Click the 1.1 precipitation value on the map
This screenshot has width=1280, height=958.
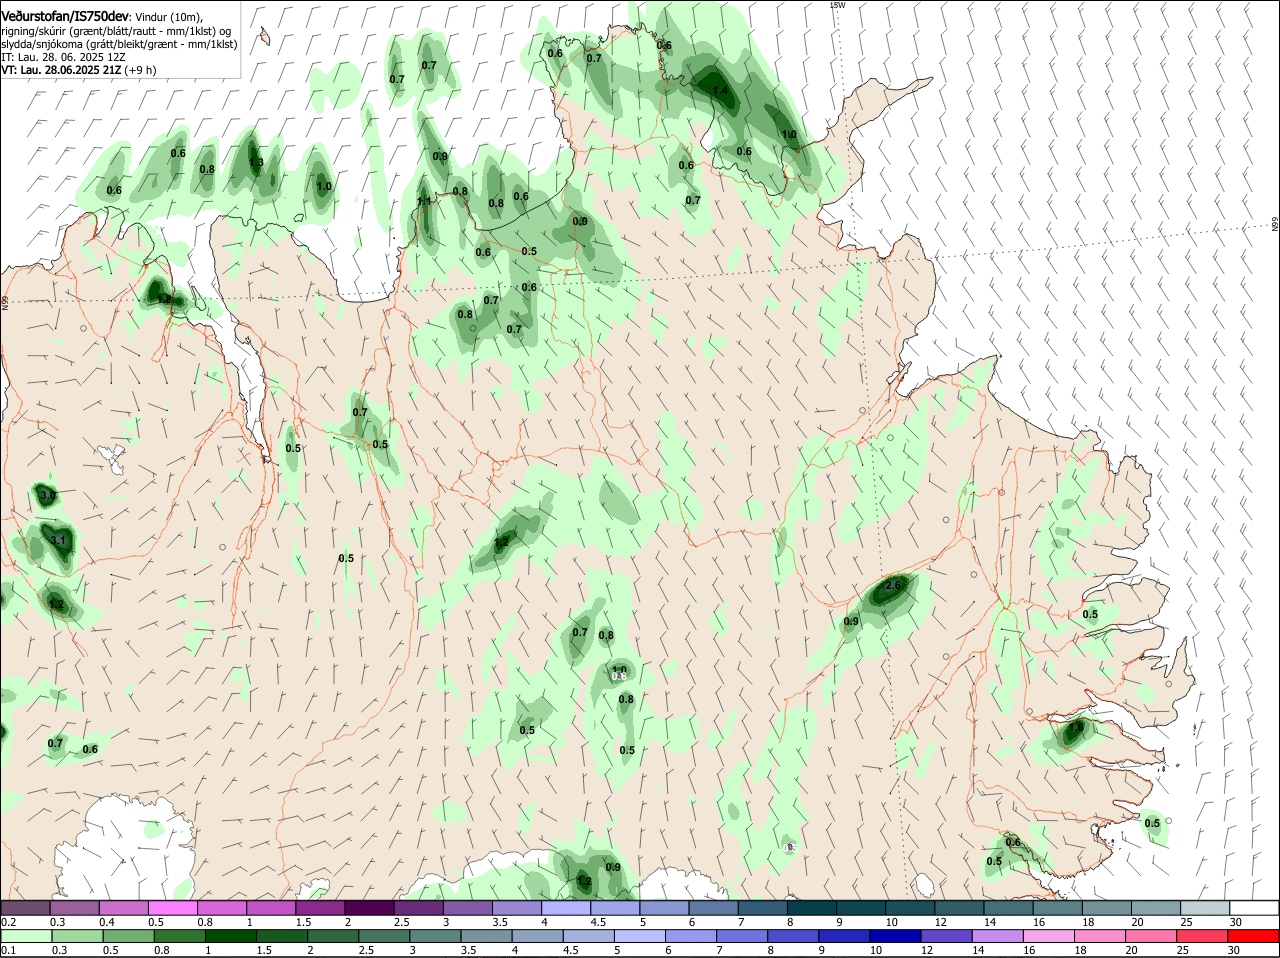[x=424, y=201]
